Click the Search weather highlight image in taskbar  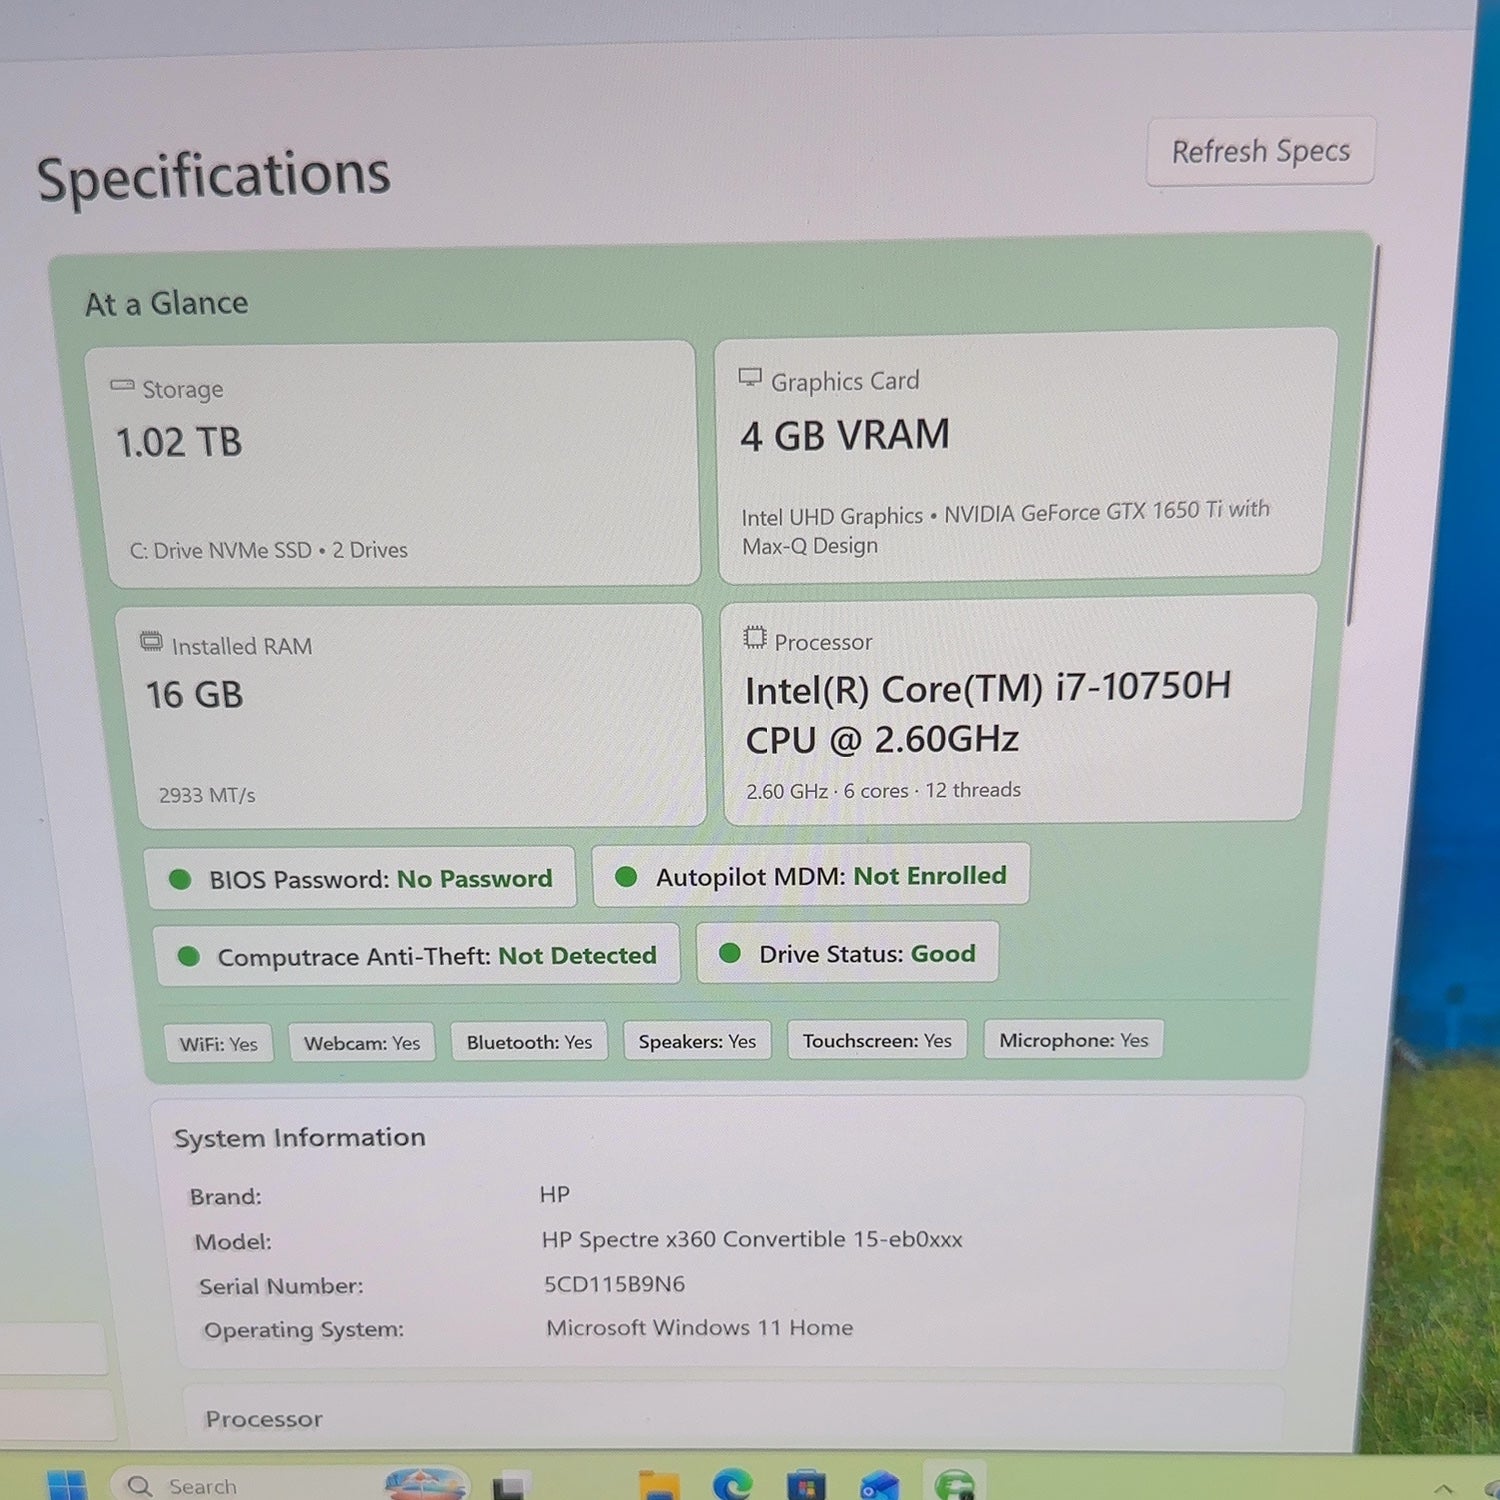[426, 1484]
